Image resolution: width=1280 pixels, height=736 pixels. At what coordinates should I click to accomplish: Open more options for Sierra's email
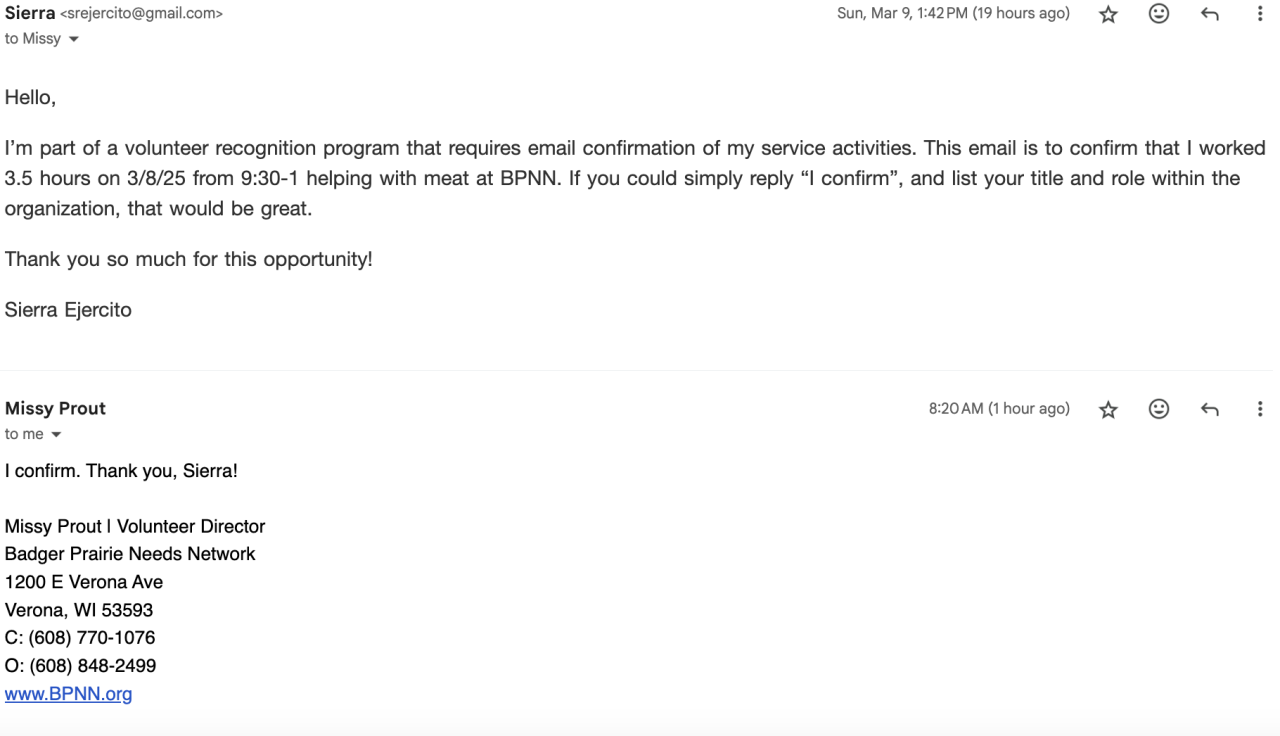pyautogui.click(x=1260, y=14)
